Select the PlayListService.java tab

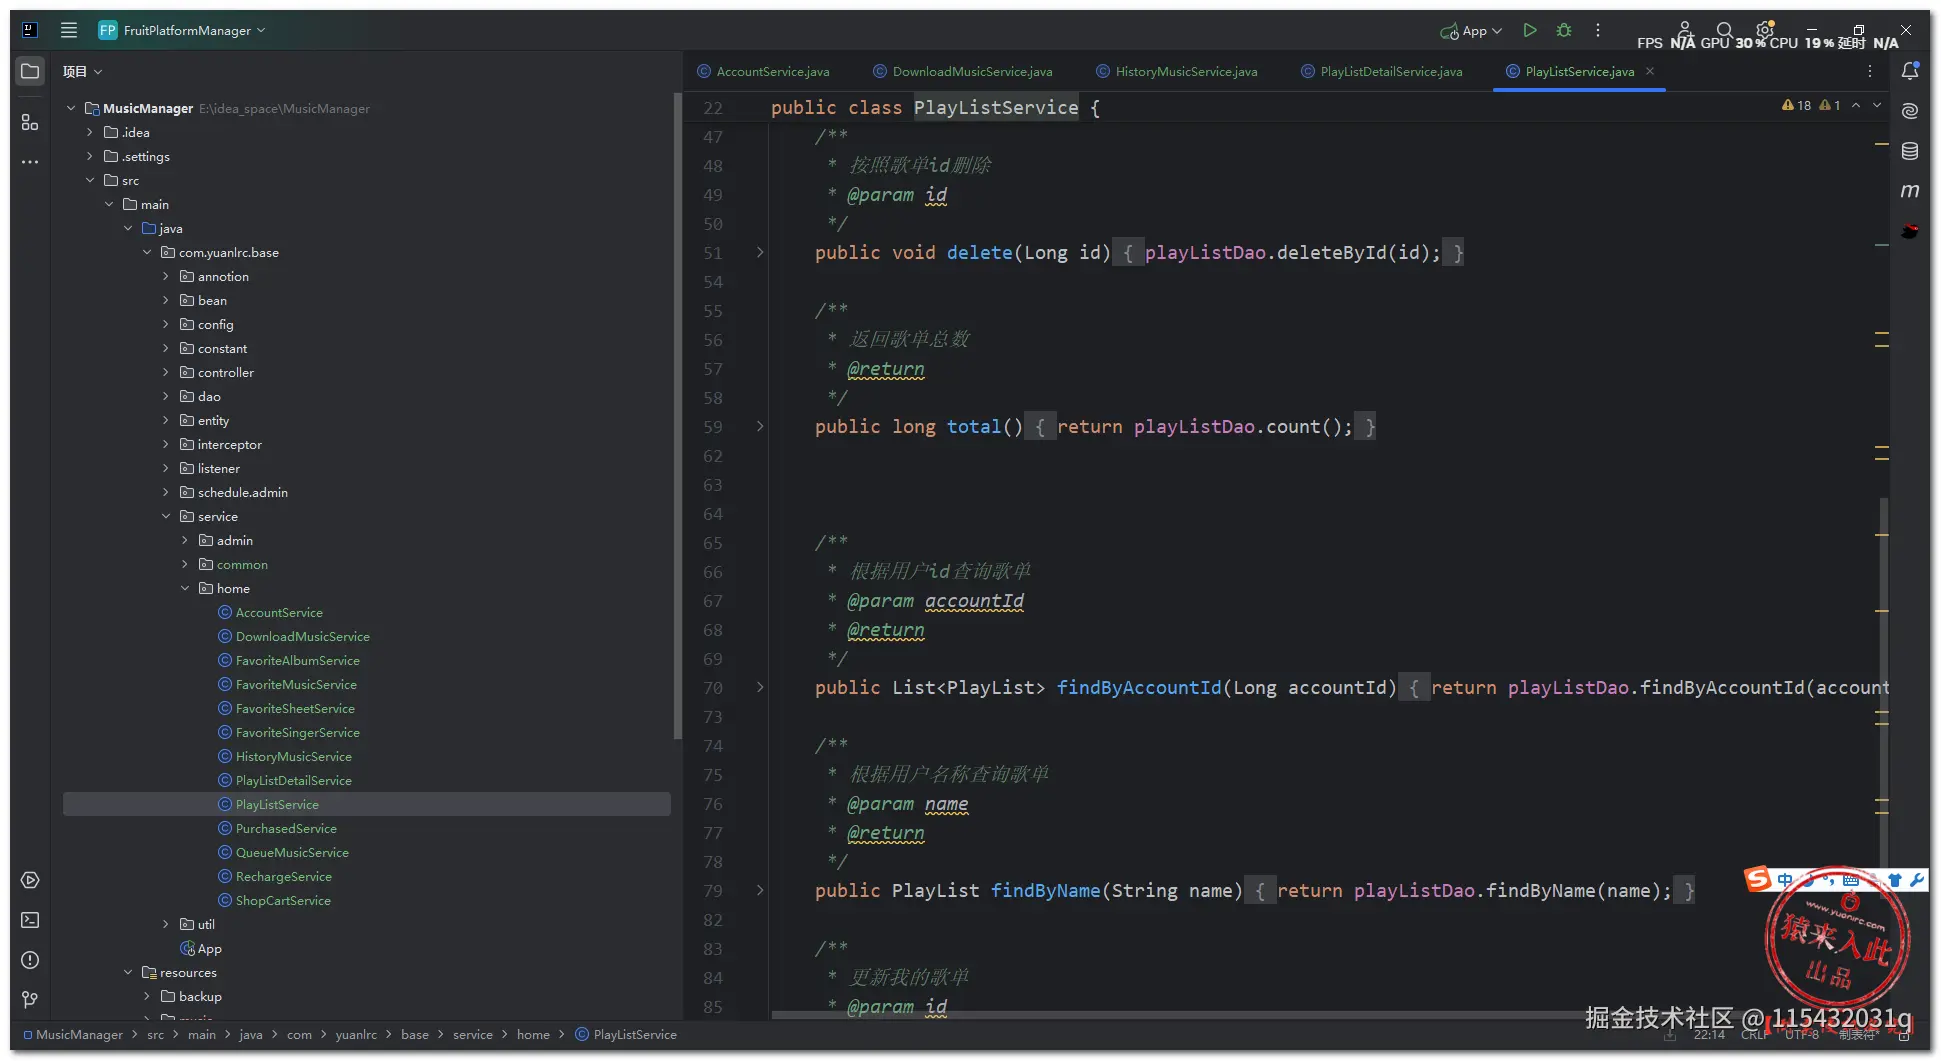[x=1579, y=71]
